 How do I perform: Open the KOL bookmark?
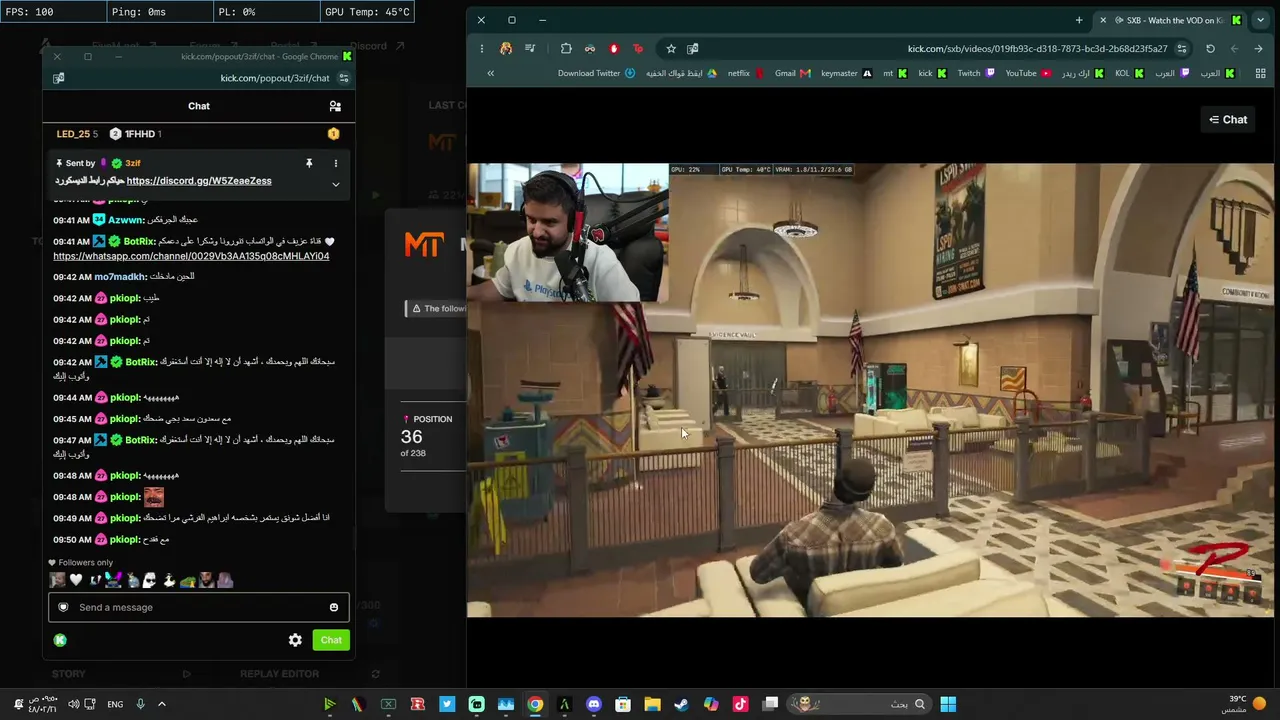pyautogui.click(x=1129, y=73)
